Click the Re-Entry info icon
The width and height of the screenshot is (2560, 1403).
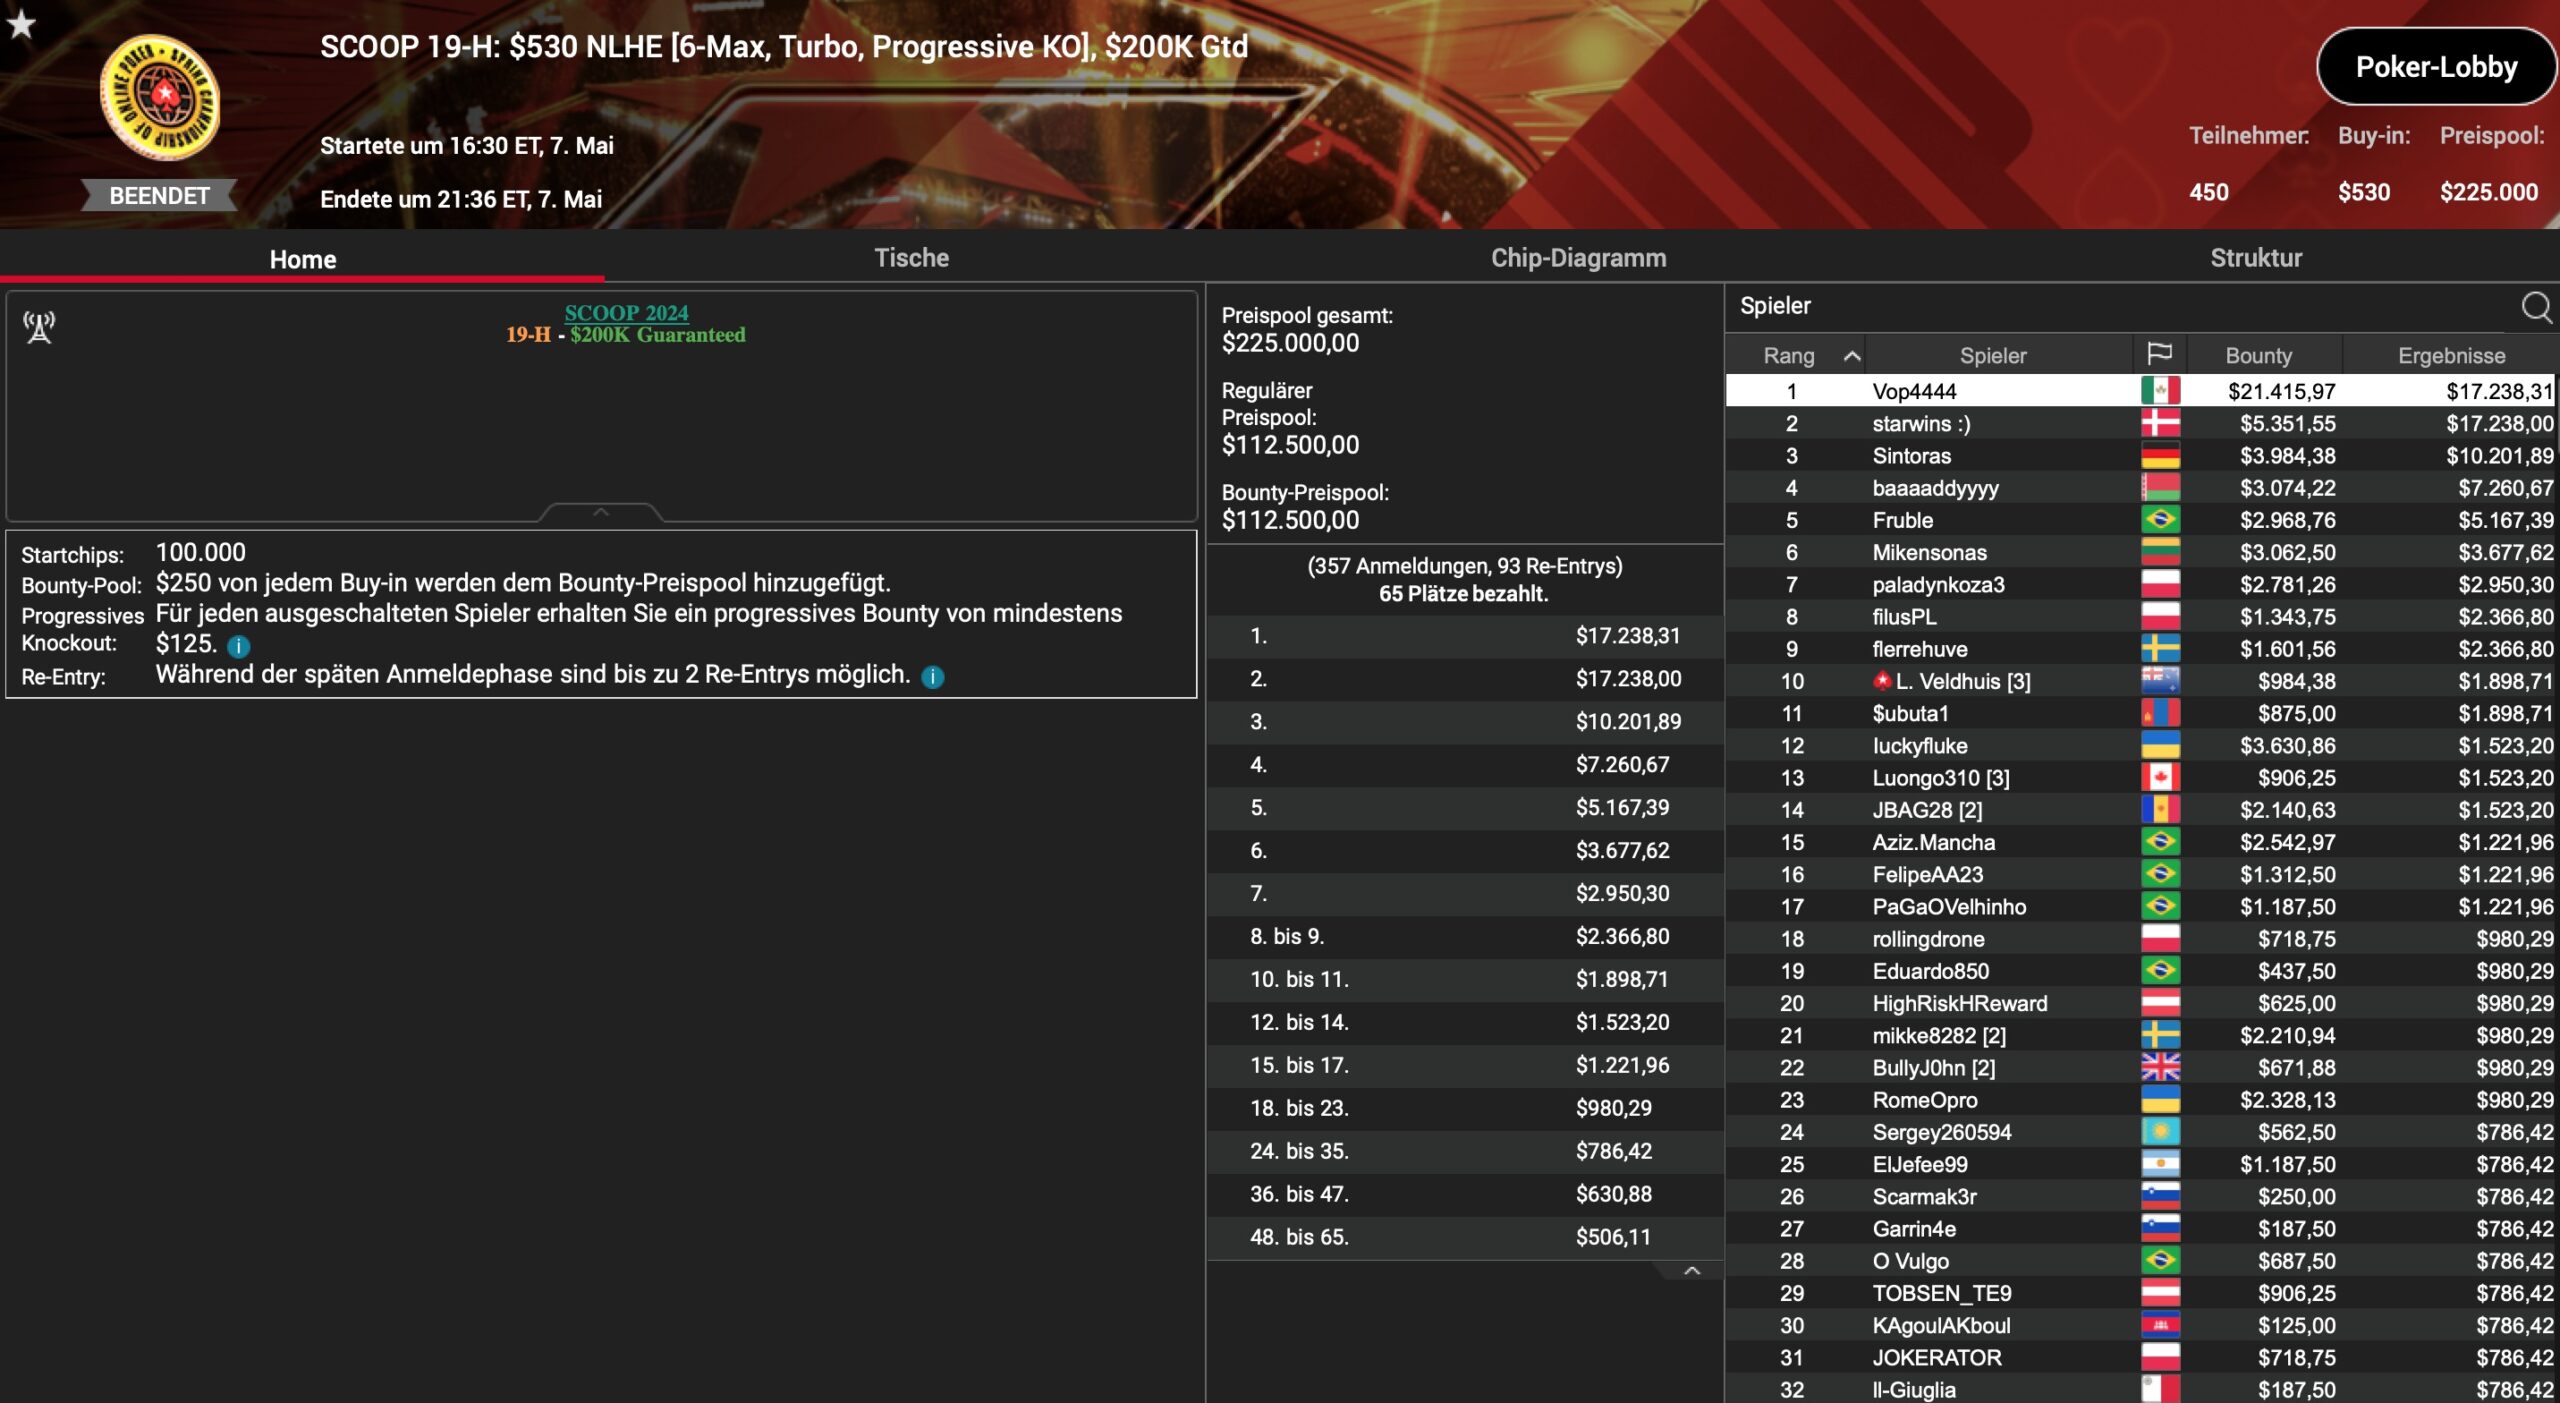[x=932, y=677]
